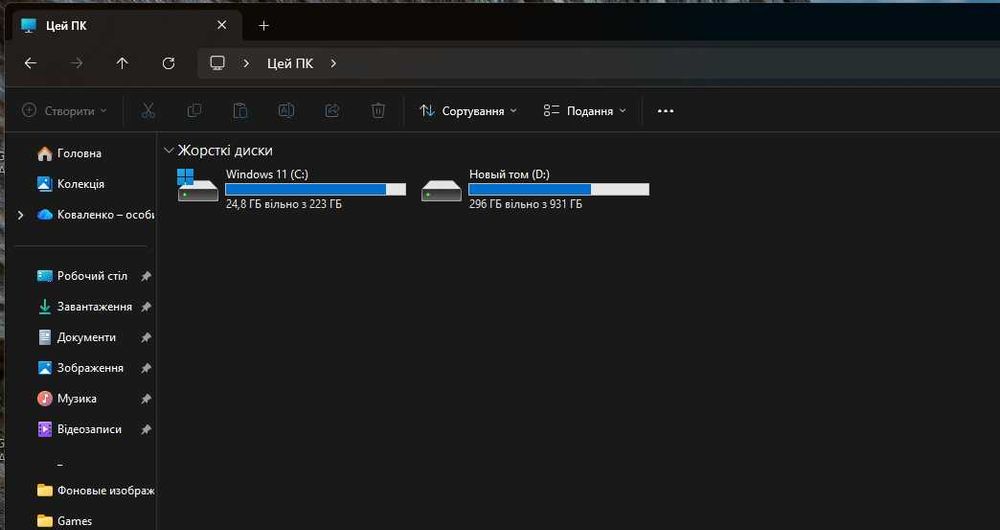Click Новый том (D:) drive label
The width and height of the screenshot is (1000, 530).
click(x=510, y=174)
